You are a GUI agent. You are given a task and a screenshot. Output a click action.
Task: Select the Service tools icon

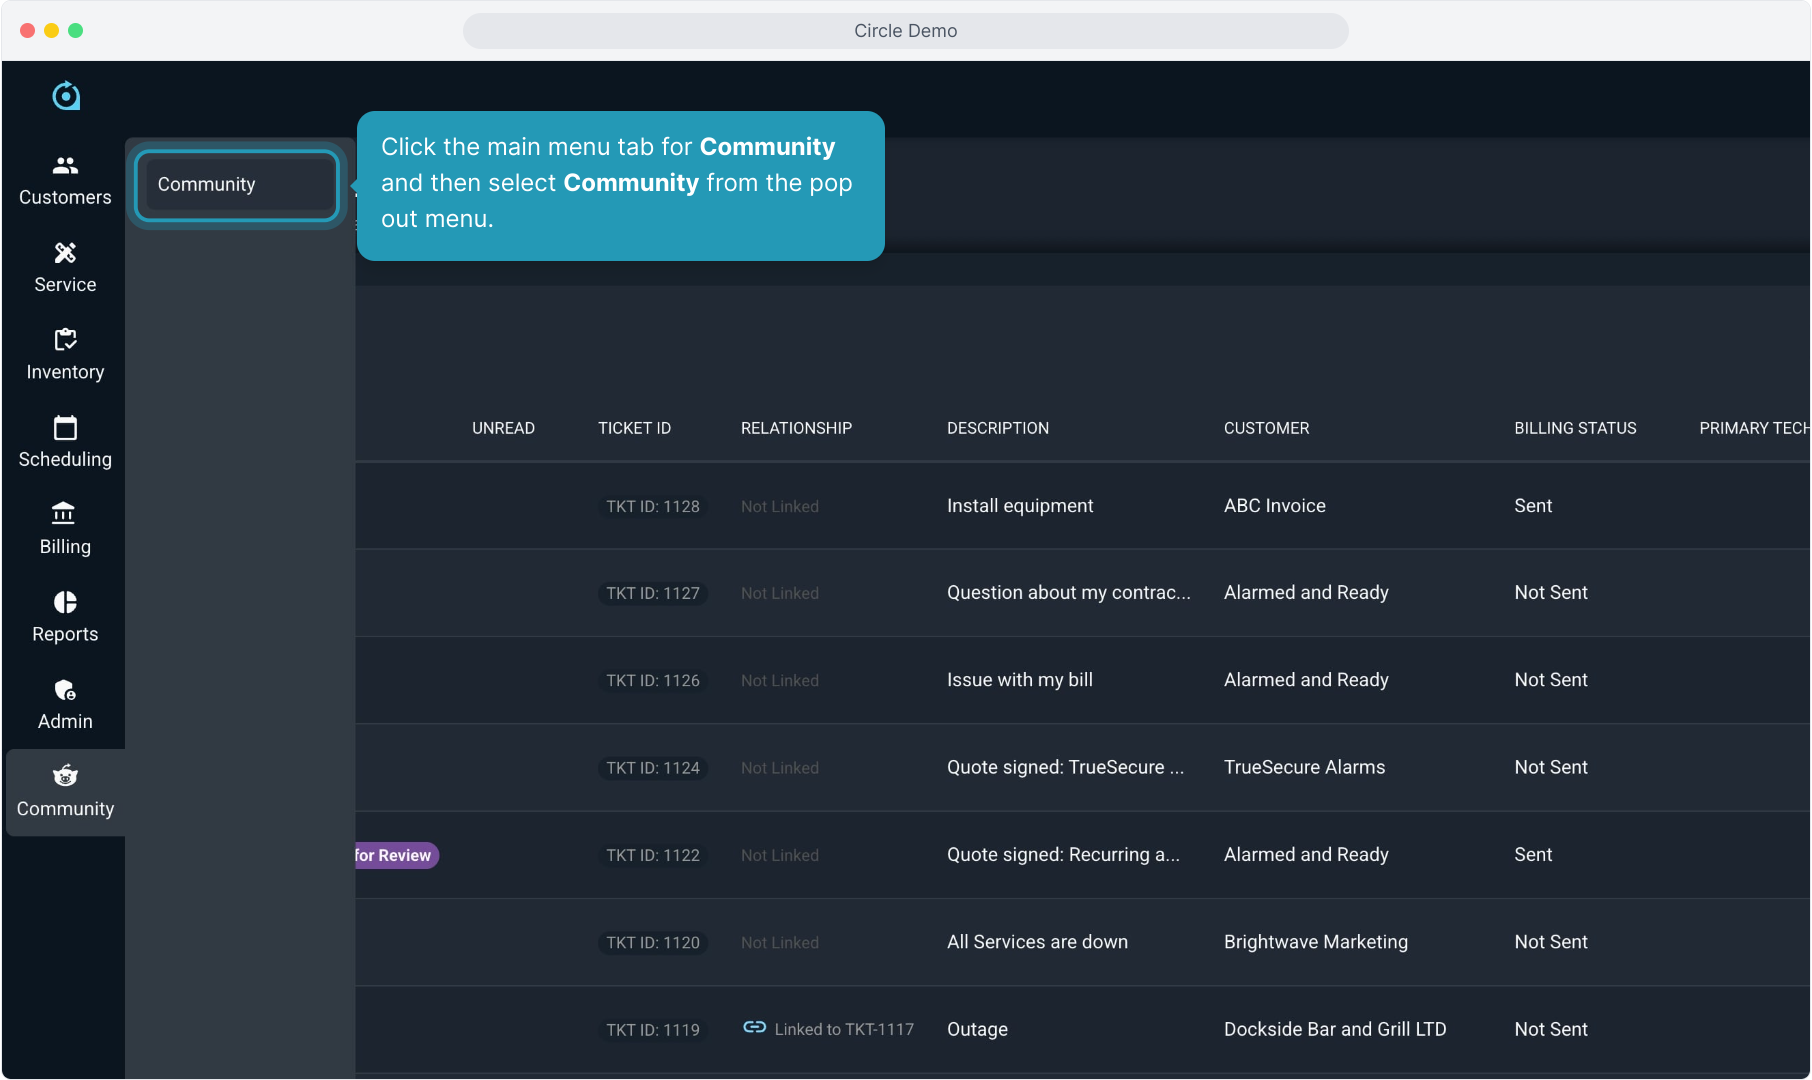point(65,253)
